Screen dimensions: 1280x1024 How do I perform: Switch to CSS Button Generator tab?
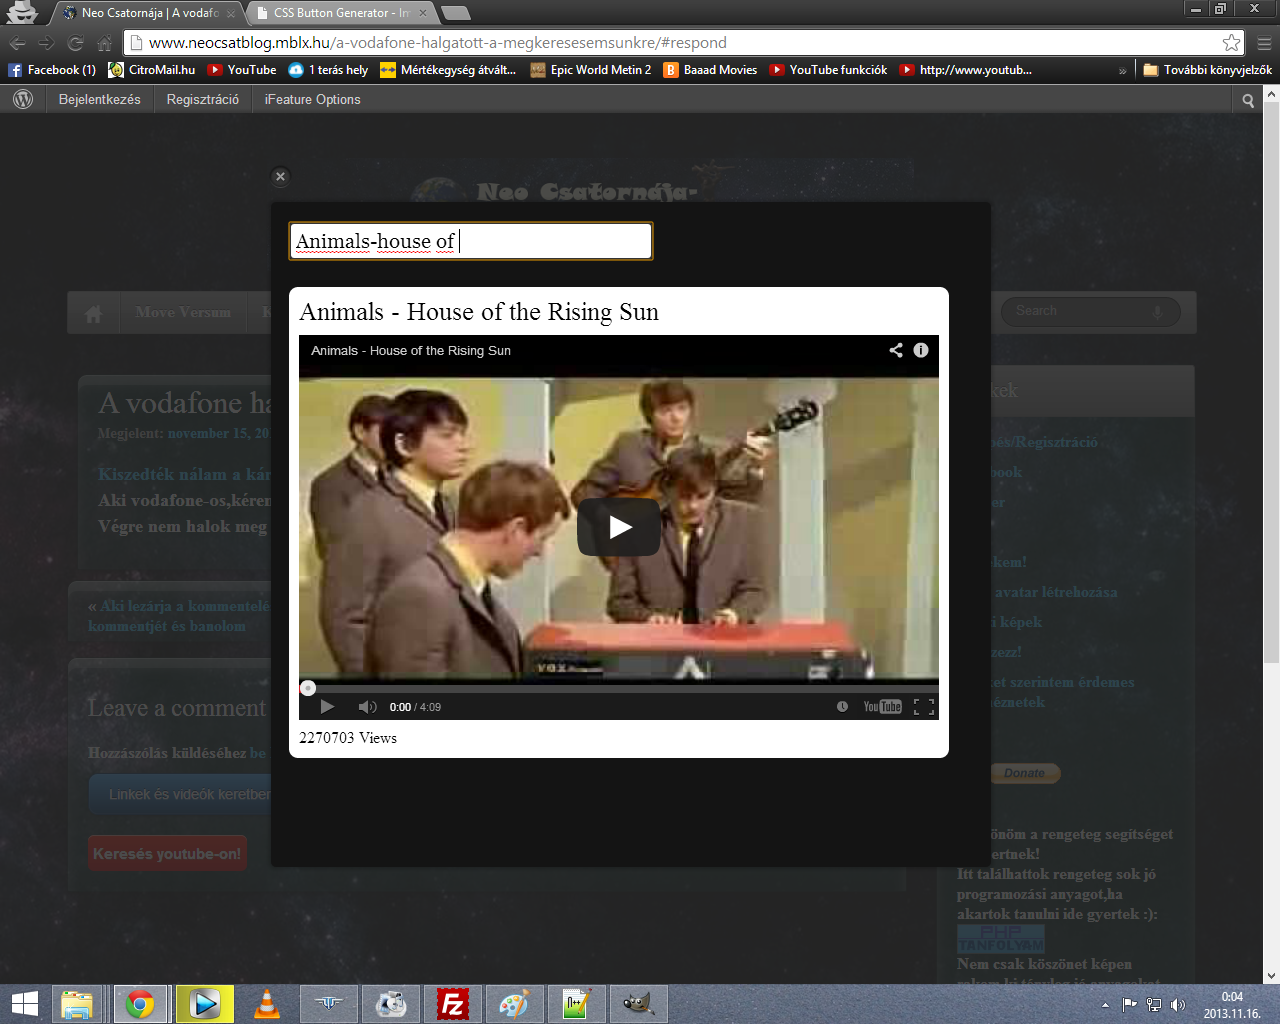click(x=340, y=13)
